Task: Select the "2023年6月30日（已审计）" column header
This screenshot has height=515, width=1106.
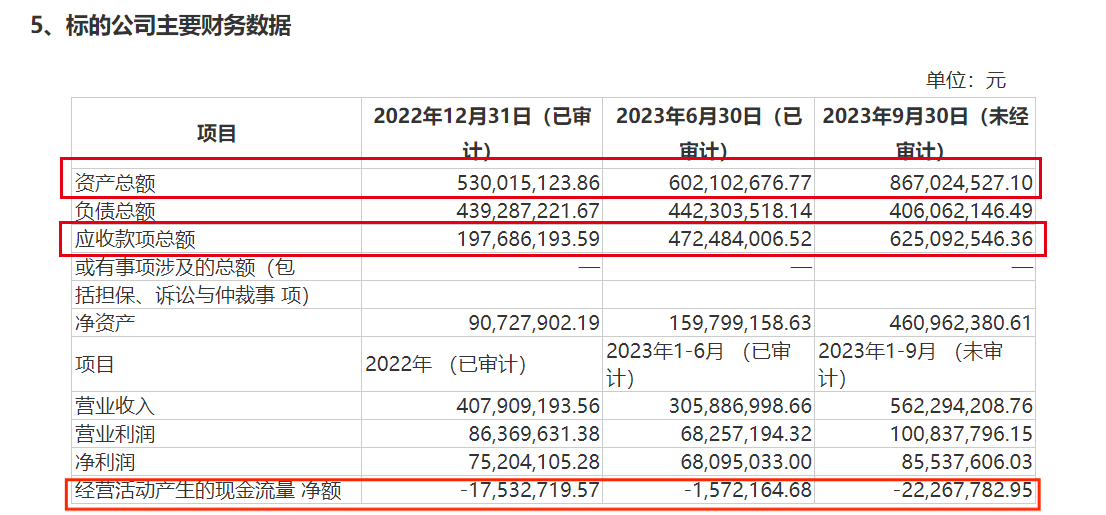Action: pos(708,132)
